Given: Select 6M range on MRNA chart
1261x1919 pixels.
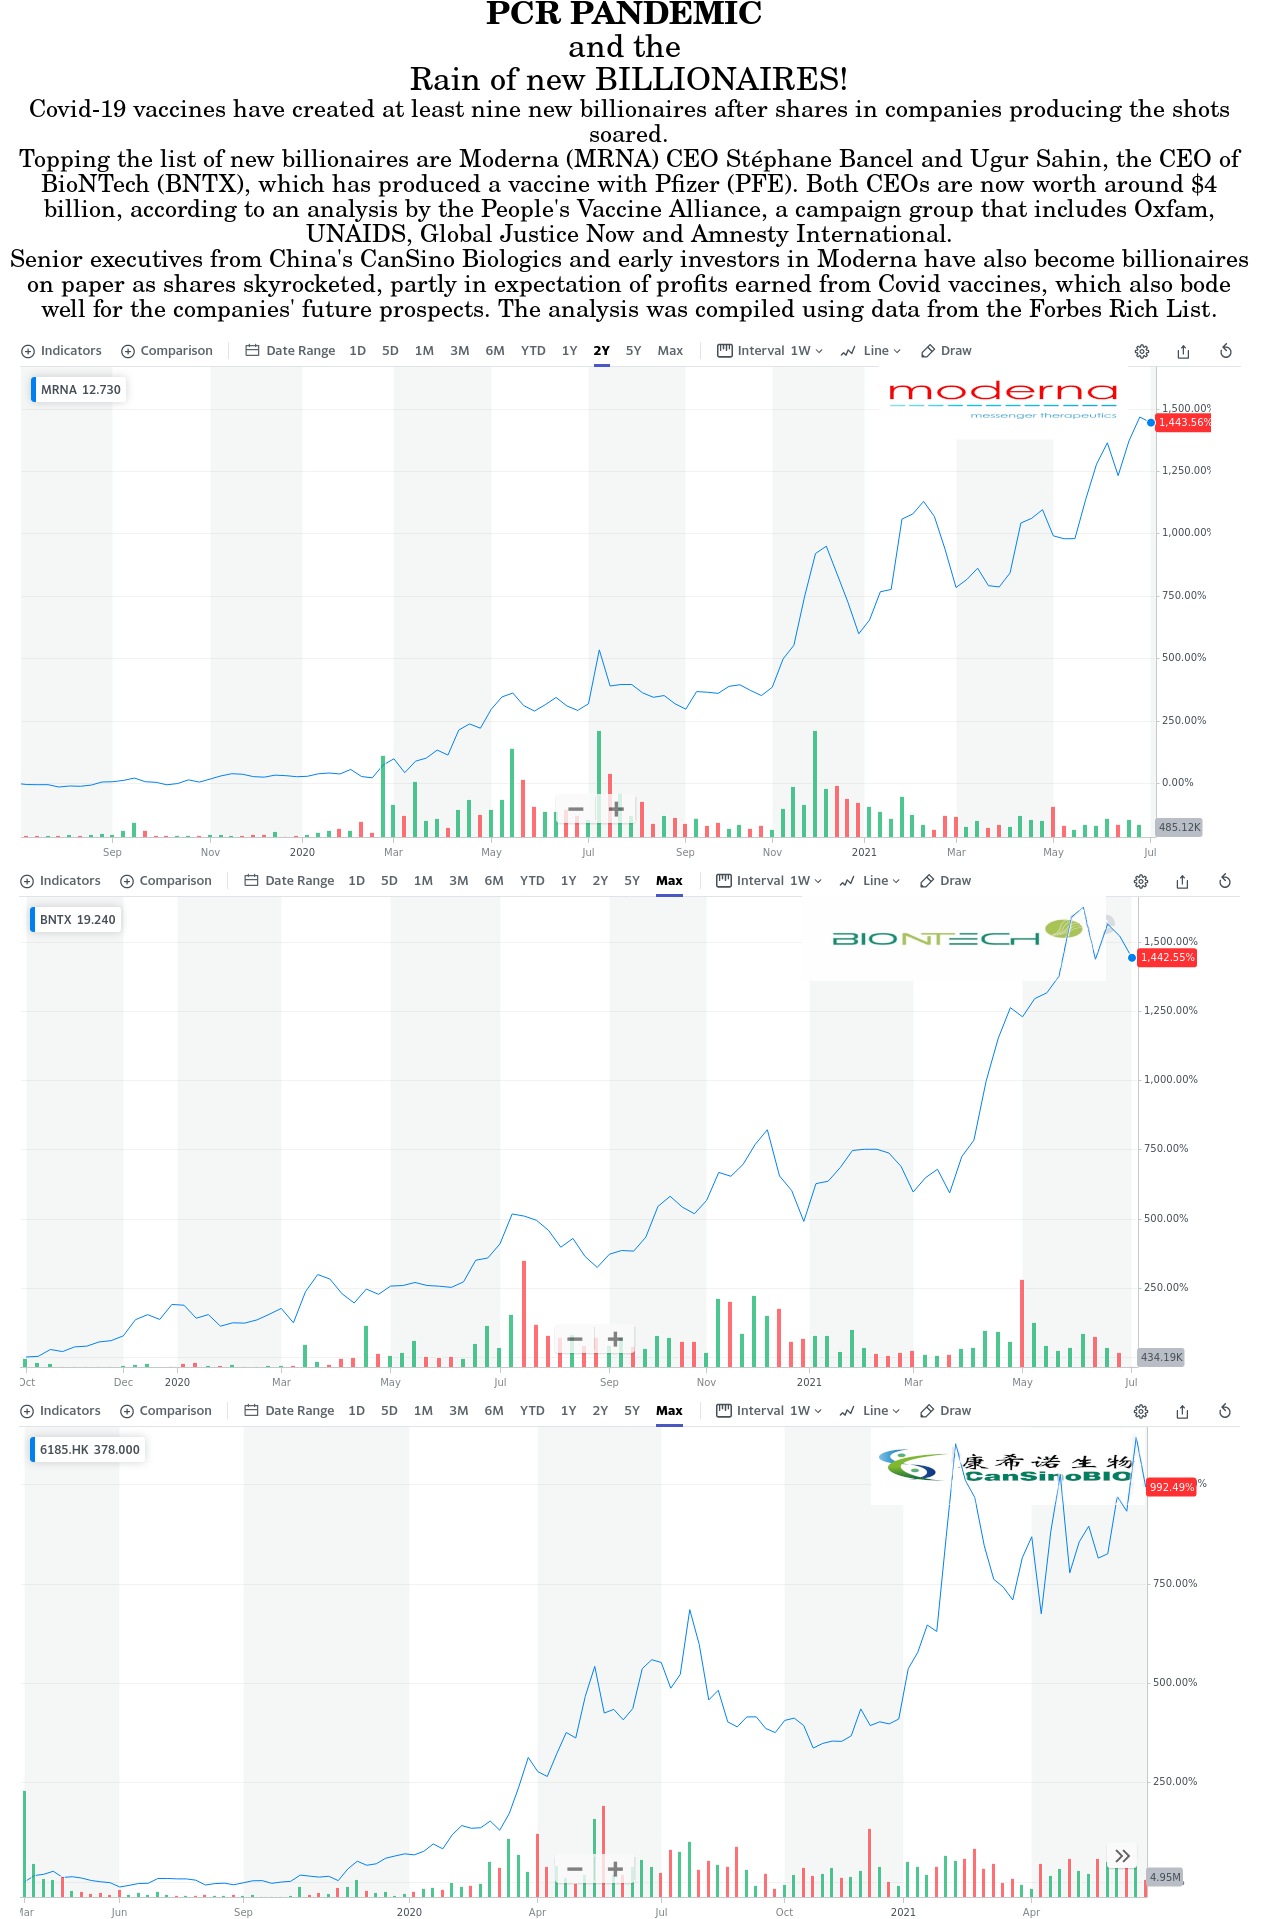Looking at the screenshot, I should [495, 351].
